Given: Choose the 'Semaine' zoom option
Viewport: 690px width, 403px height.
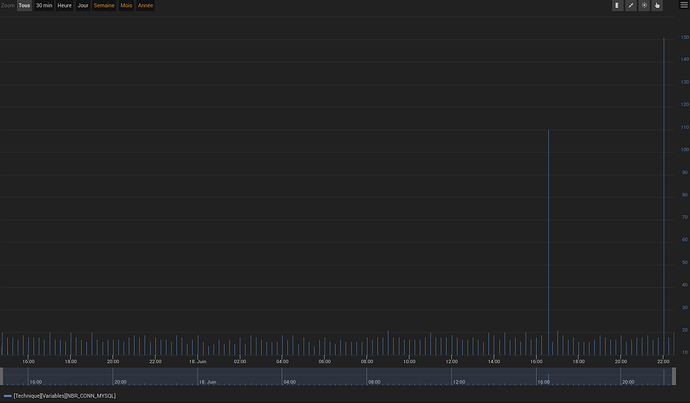Looking at the screenshot, I should tap(104, 6).
